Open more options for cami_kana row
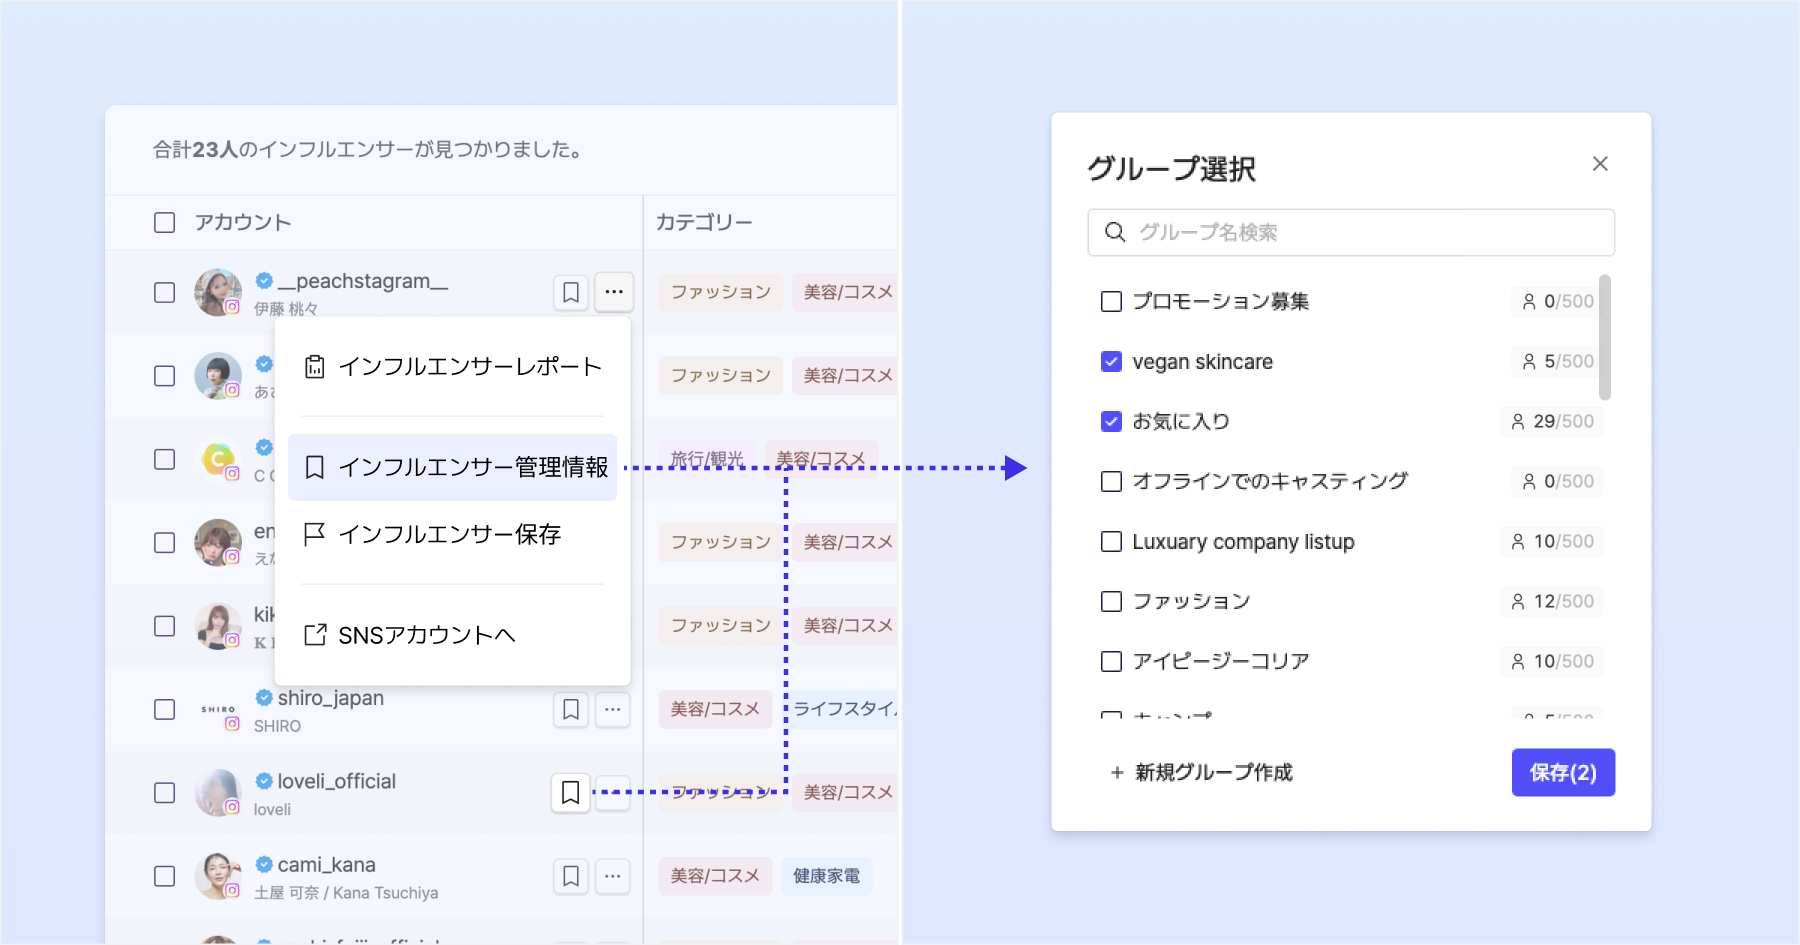Viewport: 1800px width, 945px height. click(613, 876)
